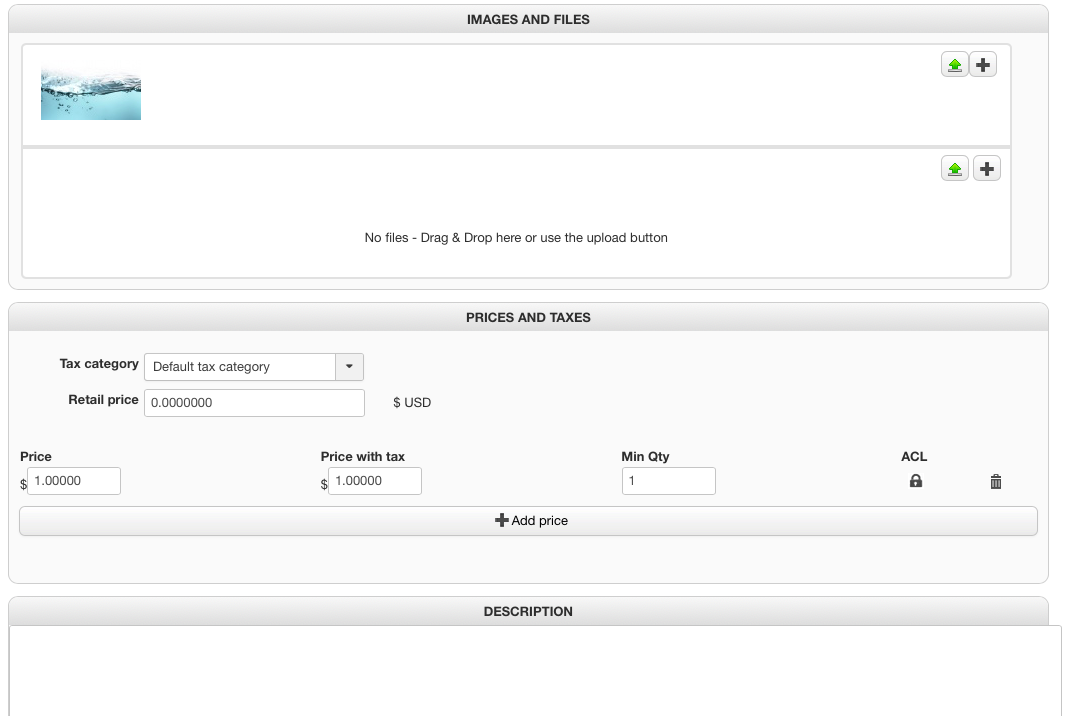Screen dimensions: 1073x716
Task: Click the water image thumbnail
Action: [91, 94]
